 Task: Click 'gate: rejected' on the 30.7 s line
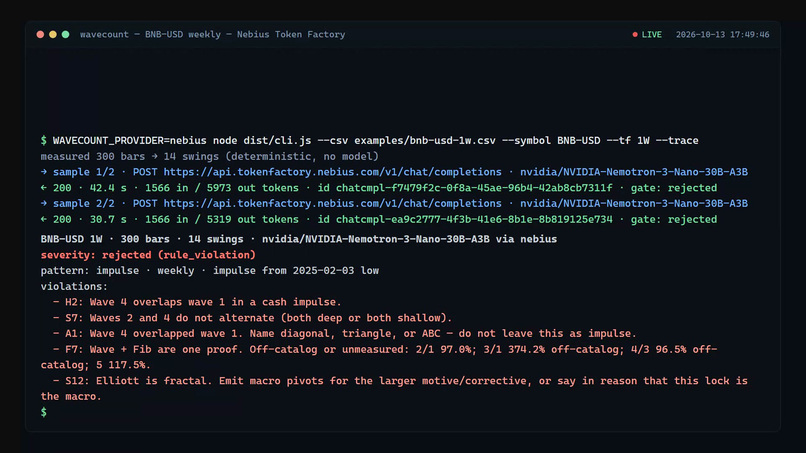(674, 219)
